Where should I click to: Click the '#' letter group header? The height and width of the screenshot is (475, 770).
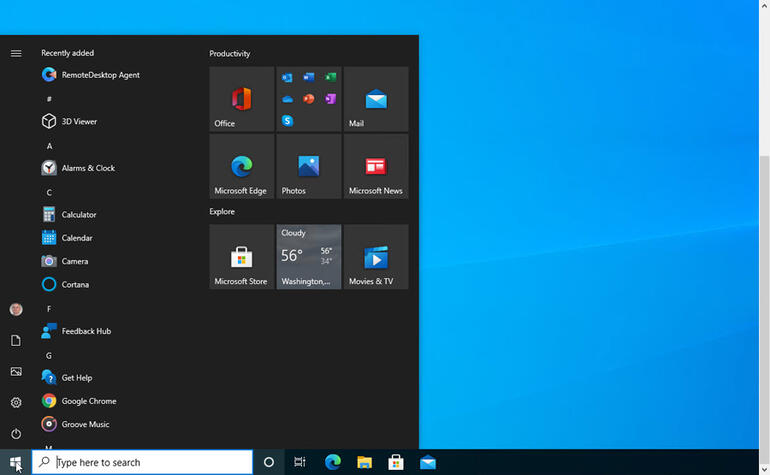pyautogui.click(x=49, y=99)
